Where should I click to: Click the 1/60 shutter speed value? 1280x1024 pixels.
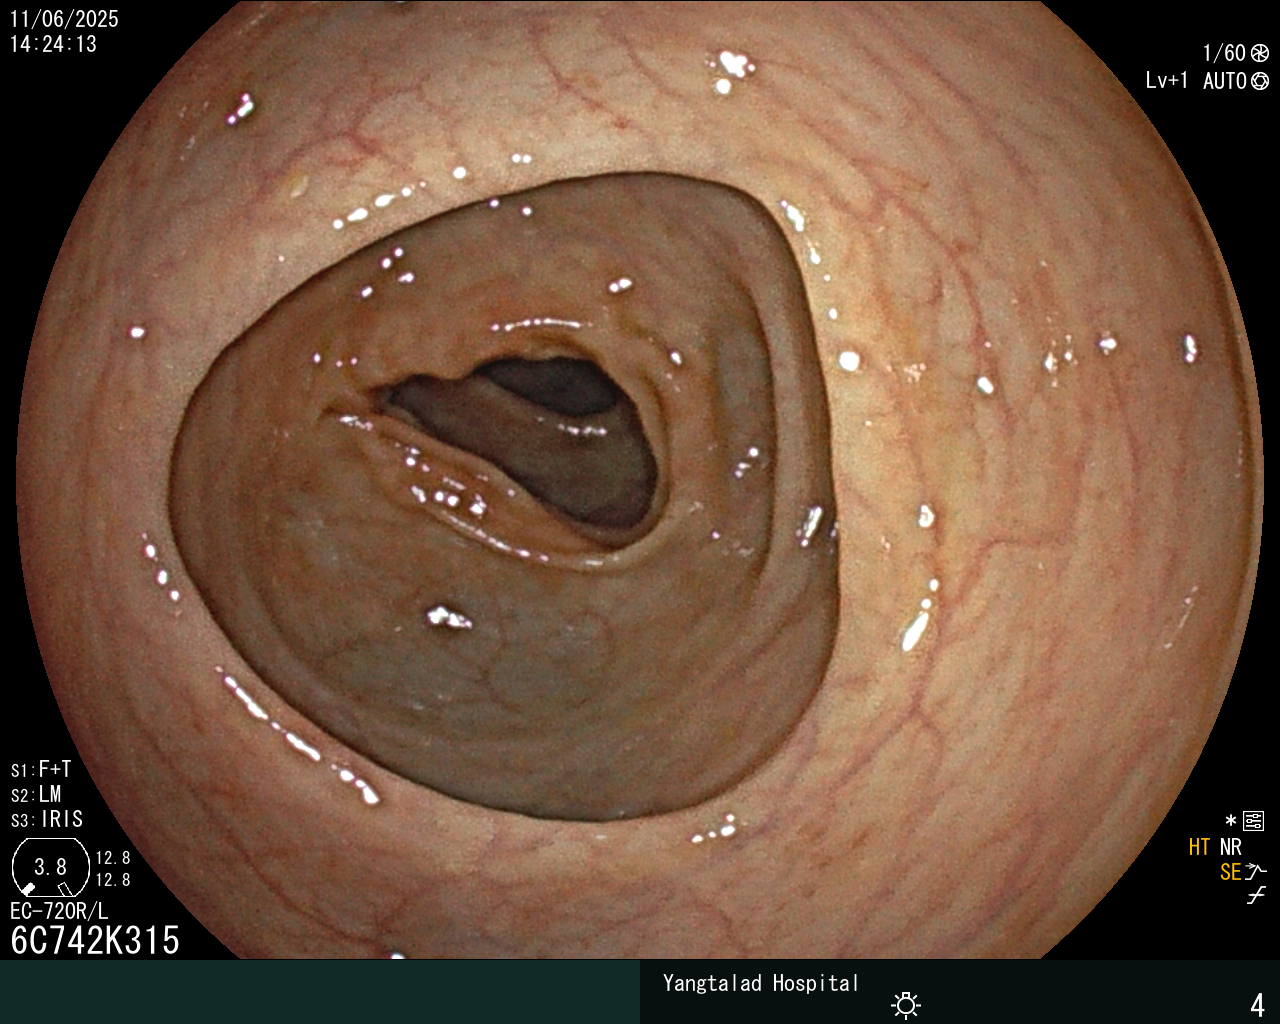pyautogui.click(x=1224, y=53)
